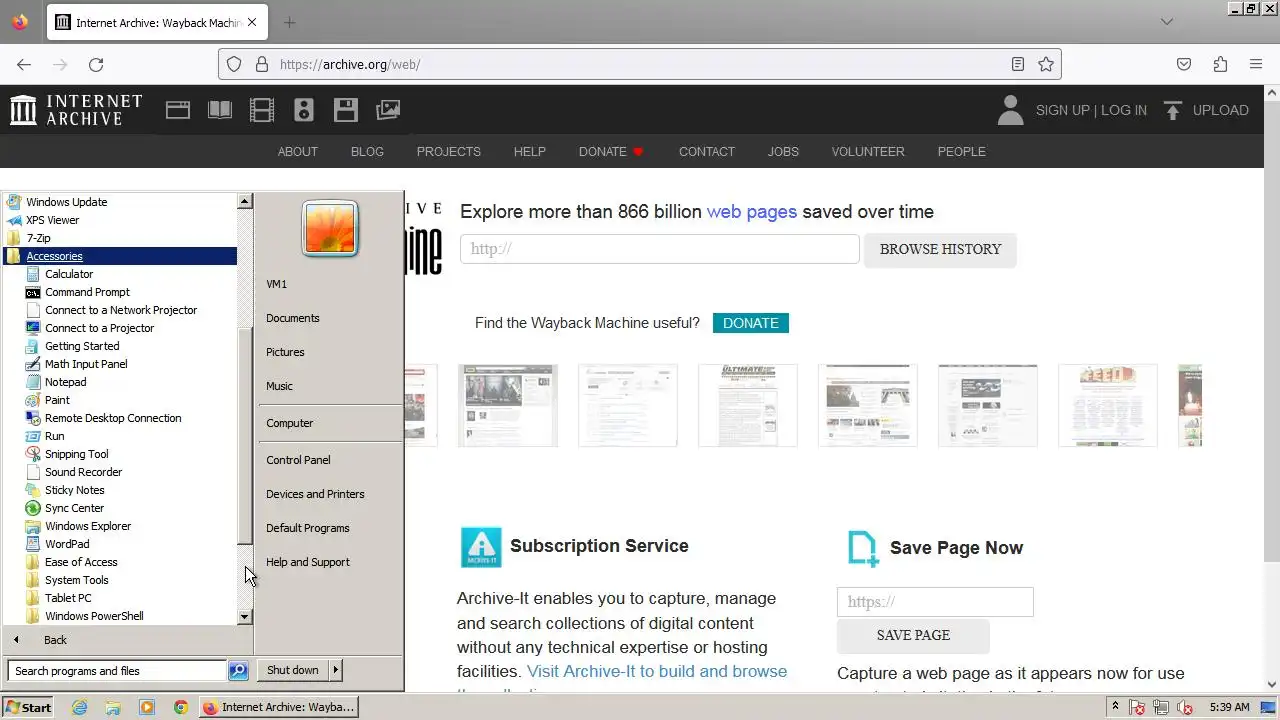
Task: Open the Archive images icon
Action: coord(388,110)
